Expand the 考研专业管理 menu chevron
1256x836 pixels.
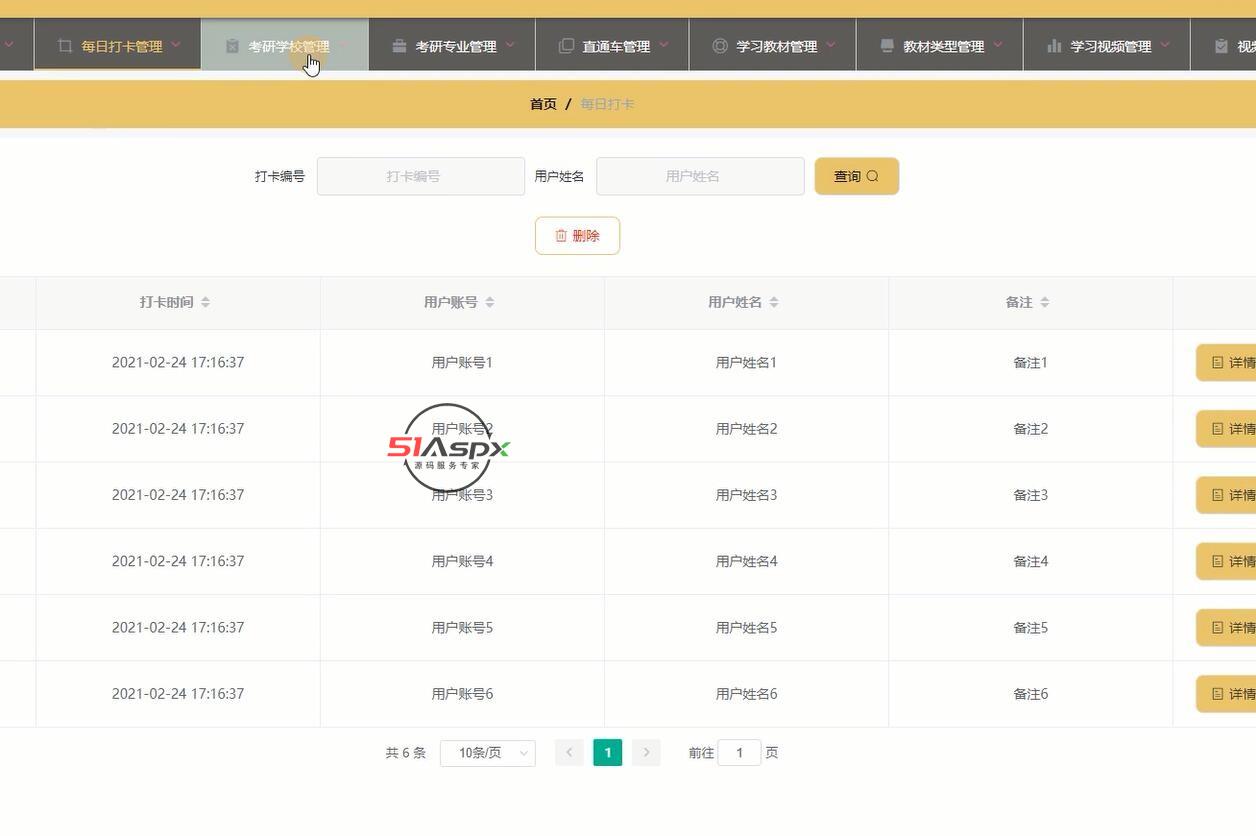510,45
